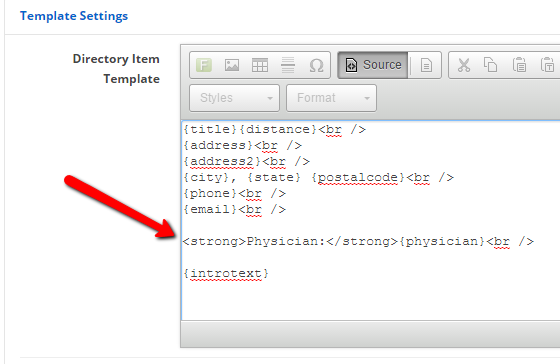Place cursor on {title}{distance} line
Screen dimensions: 560x364
click(x=275, y=130)
